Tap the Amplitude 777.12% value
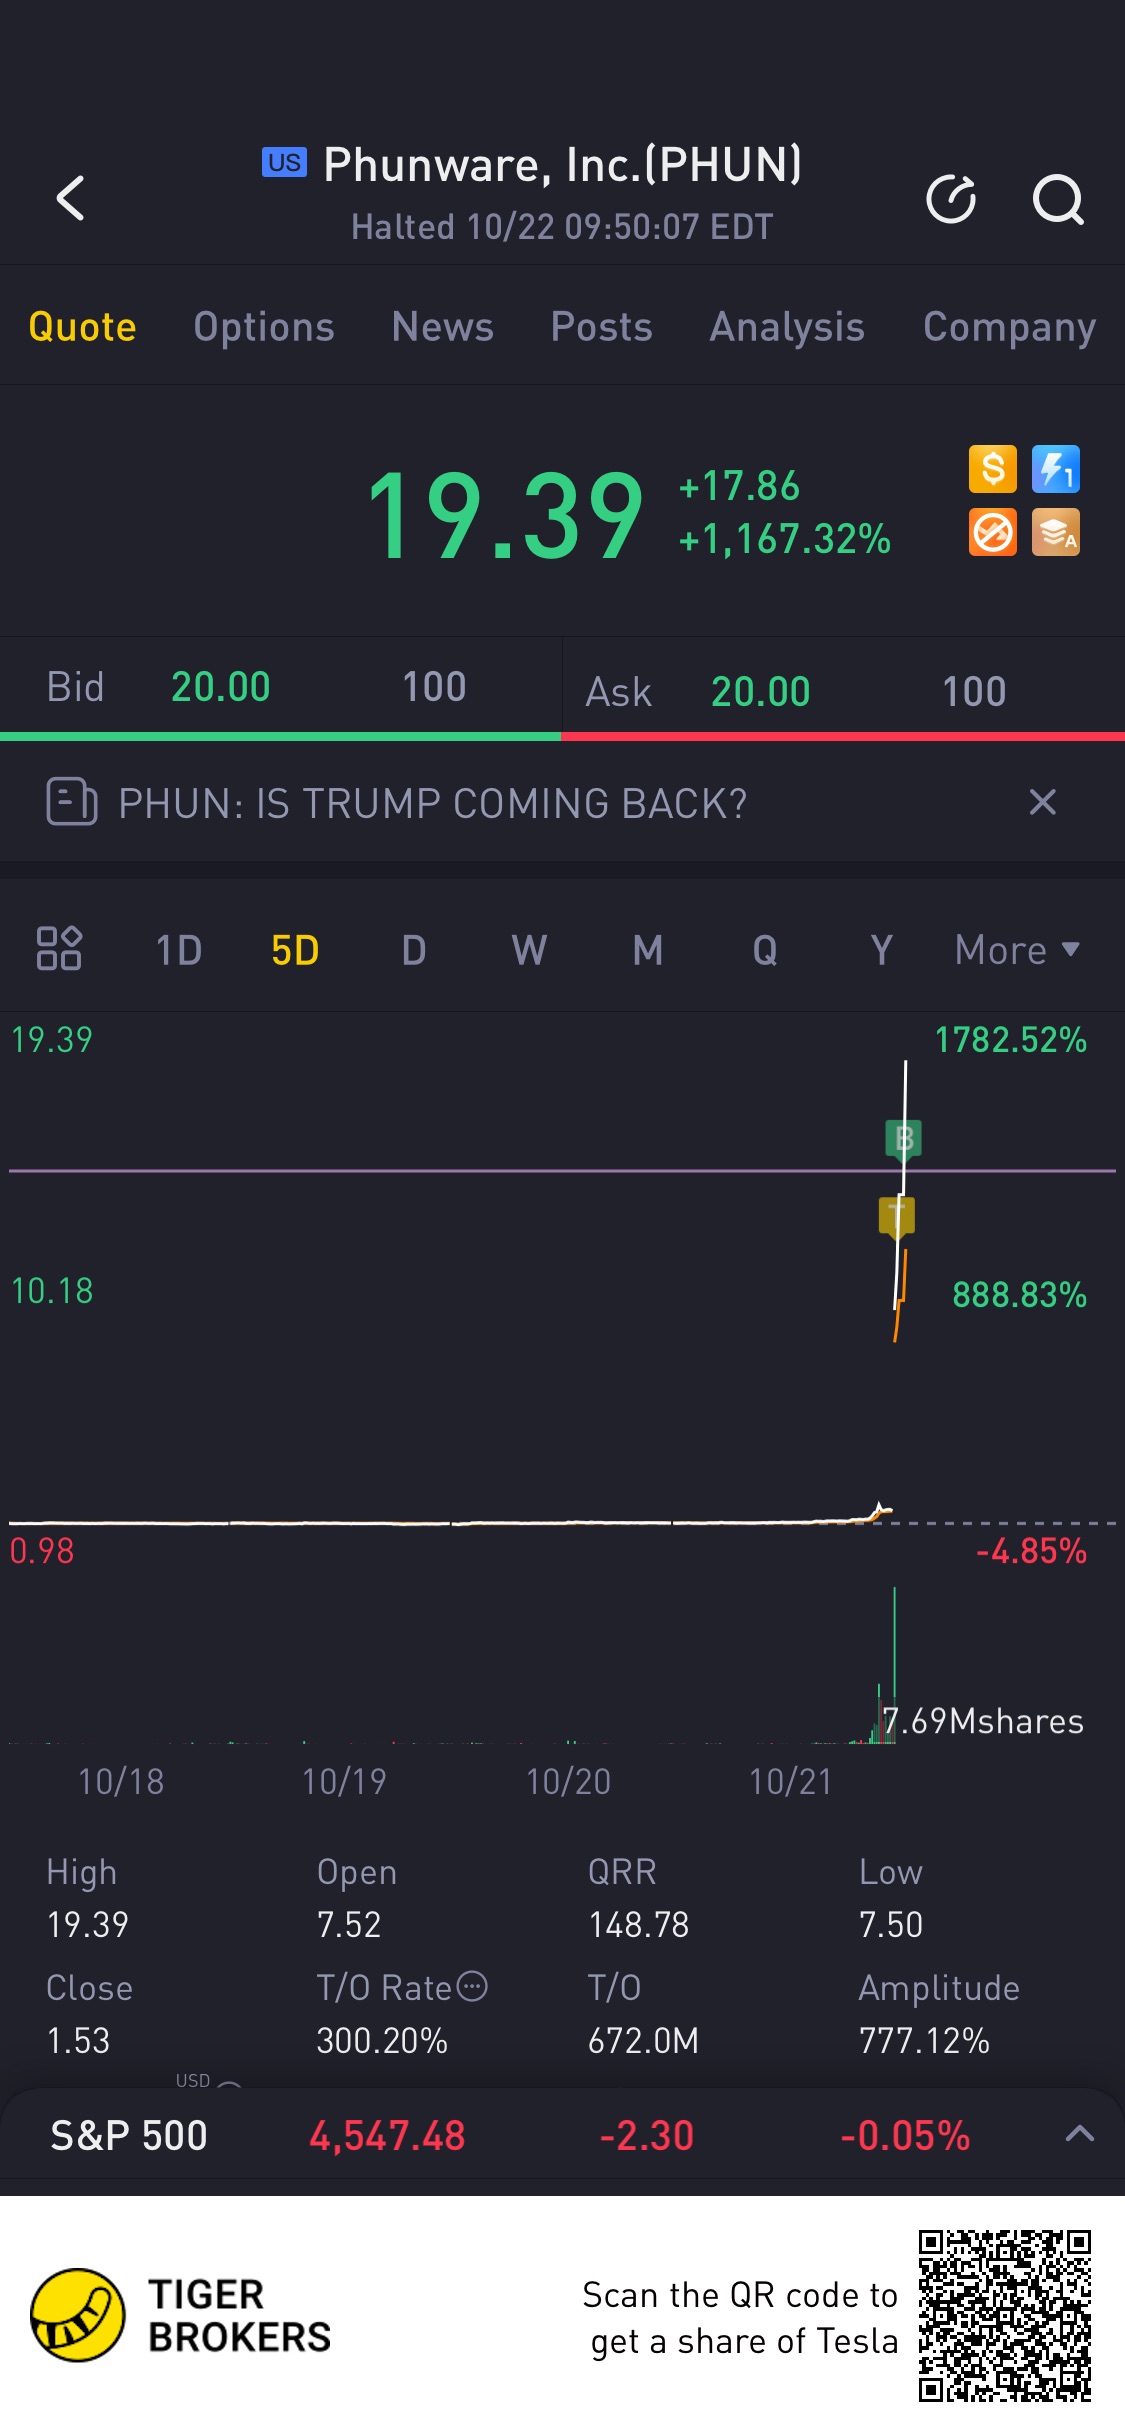 pyautogui.click(x=924, y=2040)
